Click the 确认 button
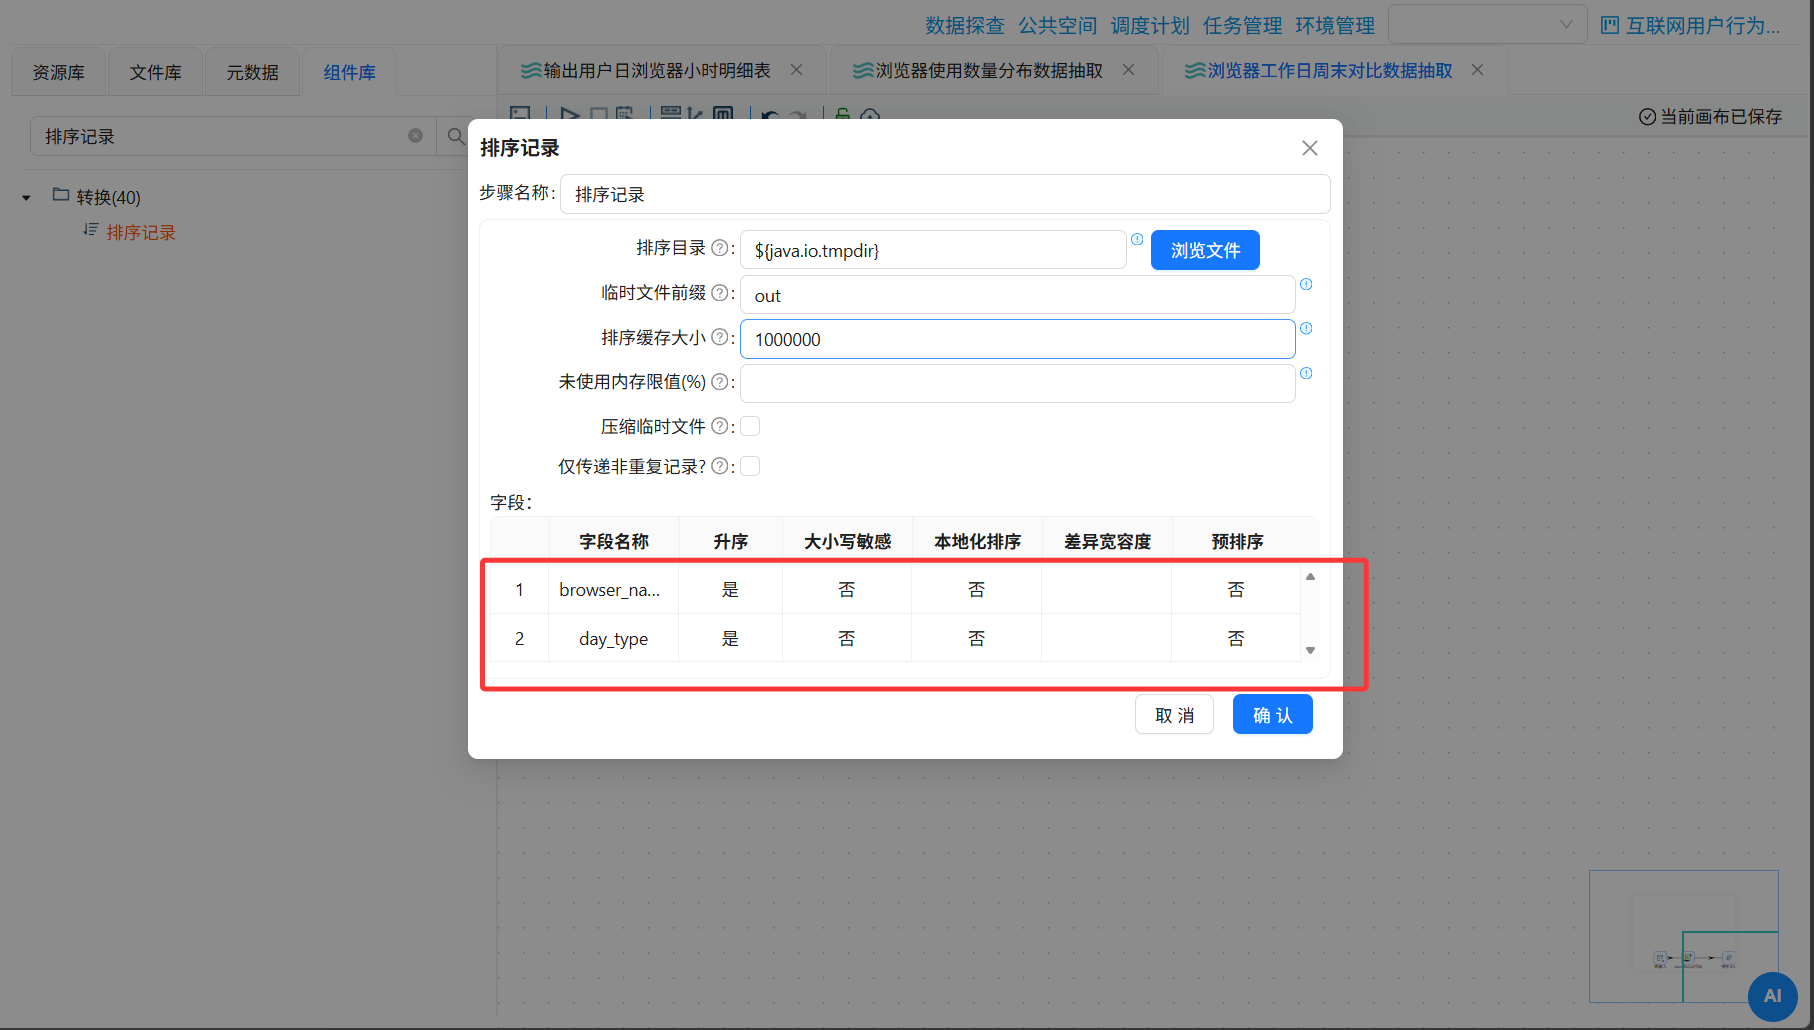This screenshot has height=1030, width=1814. [1272, 715]
